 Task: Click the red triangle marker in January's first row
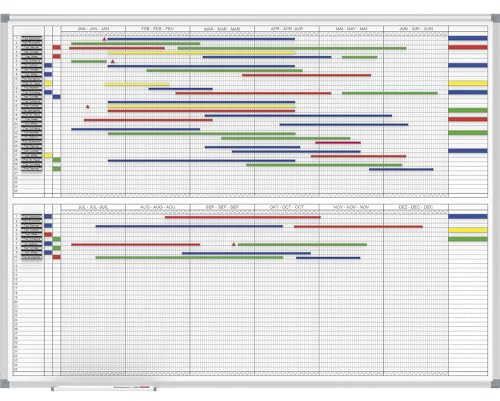(x=104, y=39)
